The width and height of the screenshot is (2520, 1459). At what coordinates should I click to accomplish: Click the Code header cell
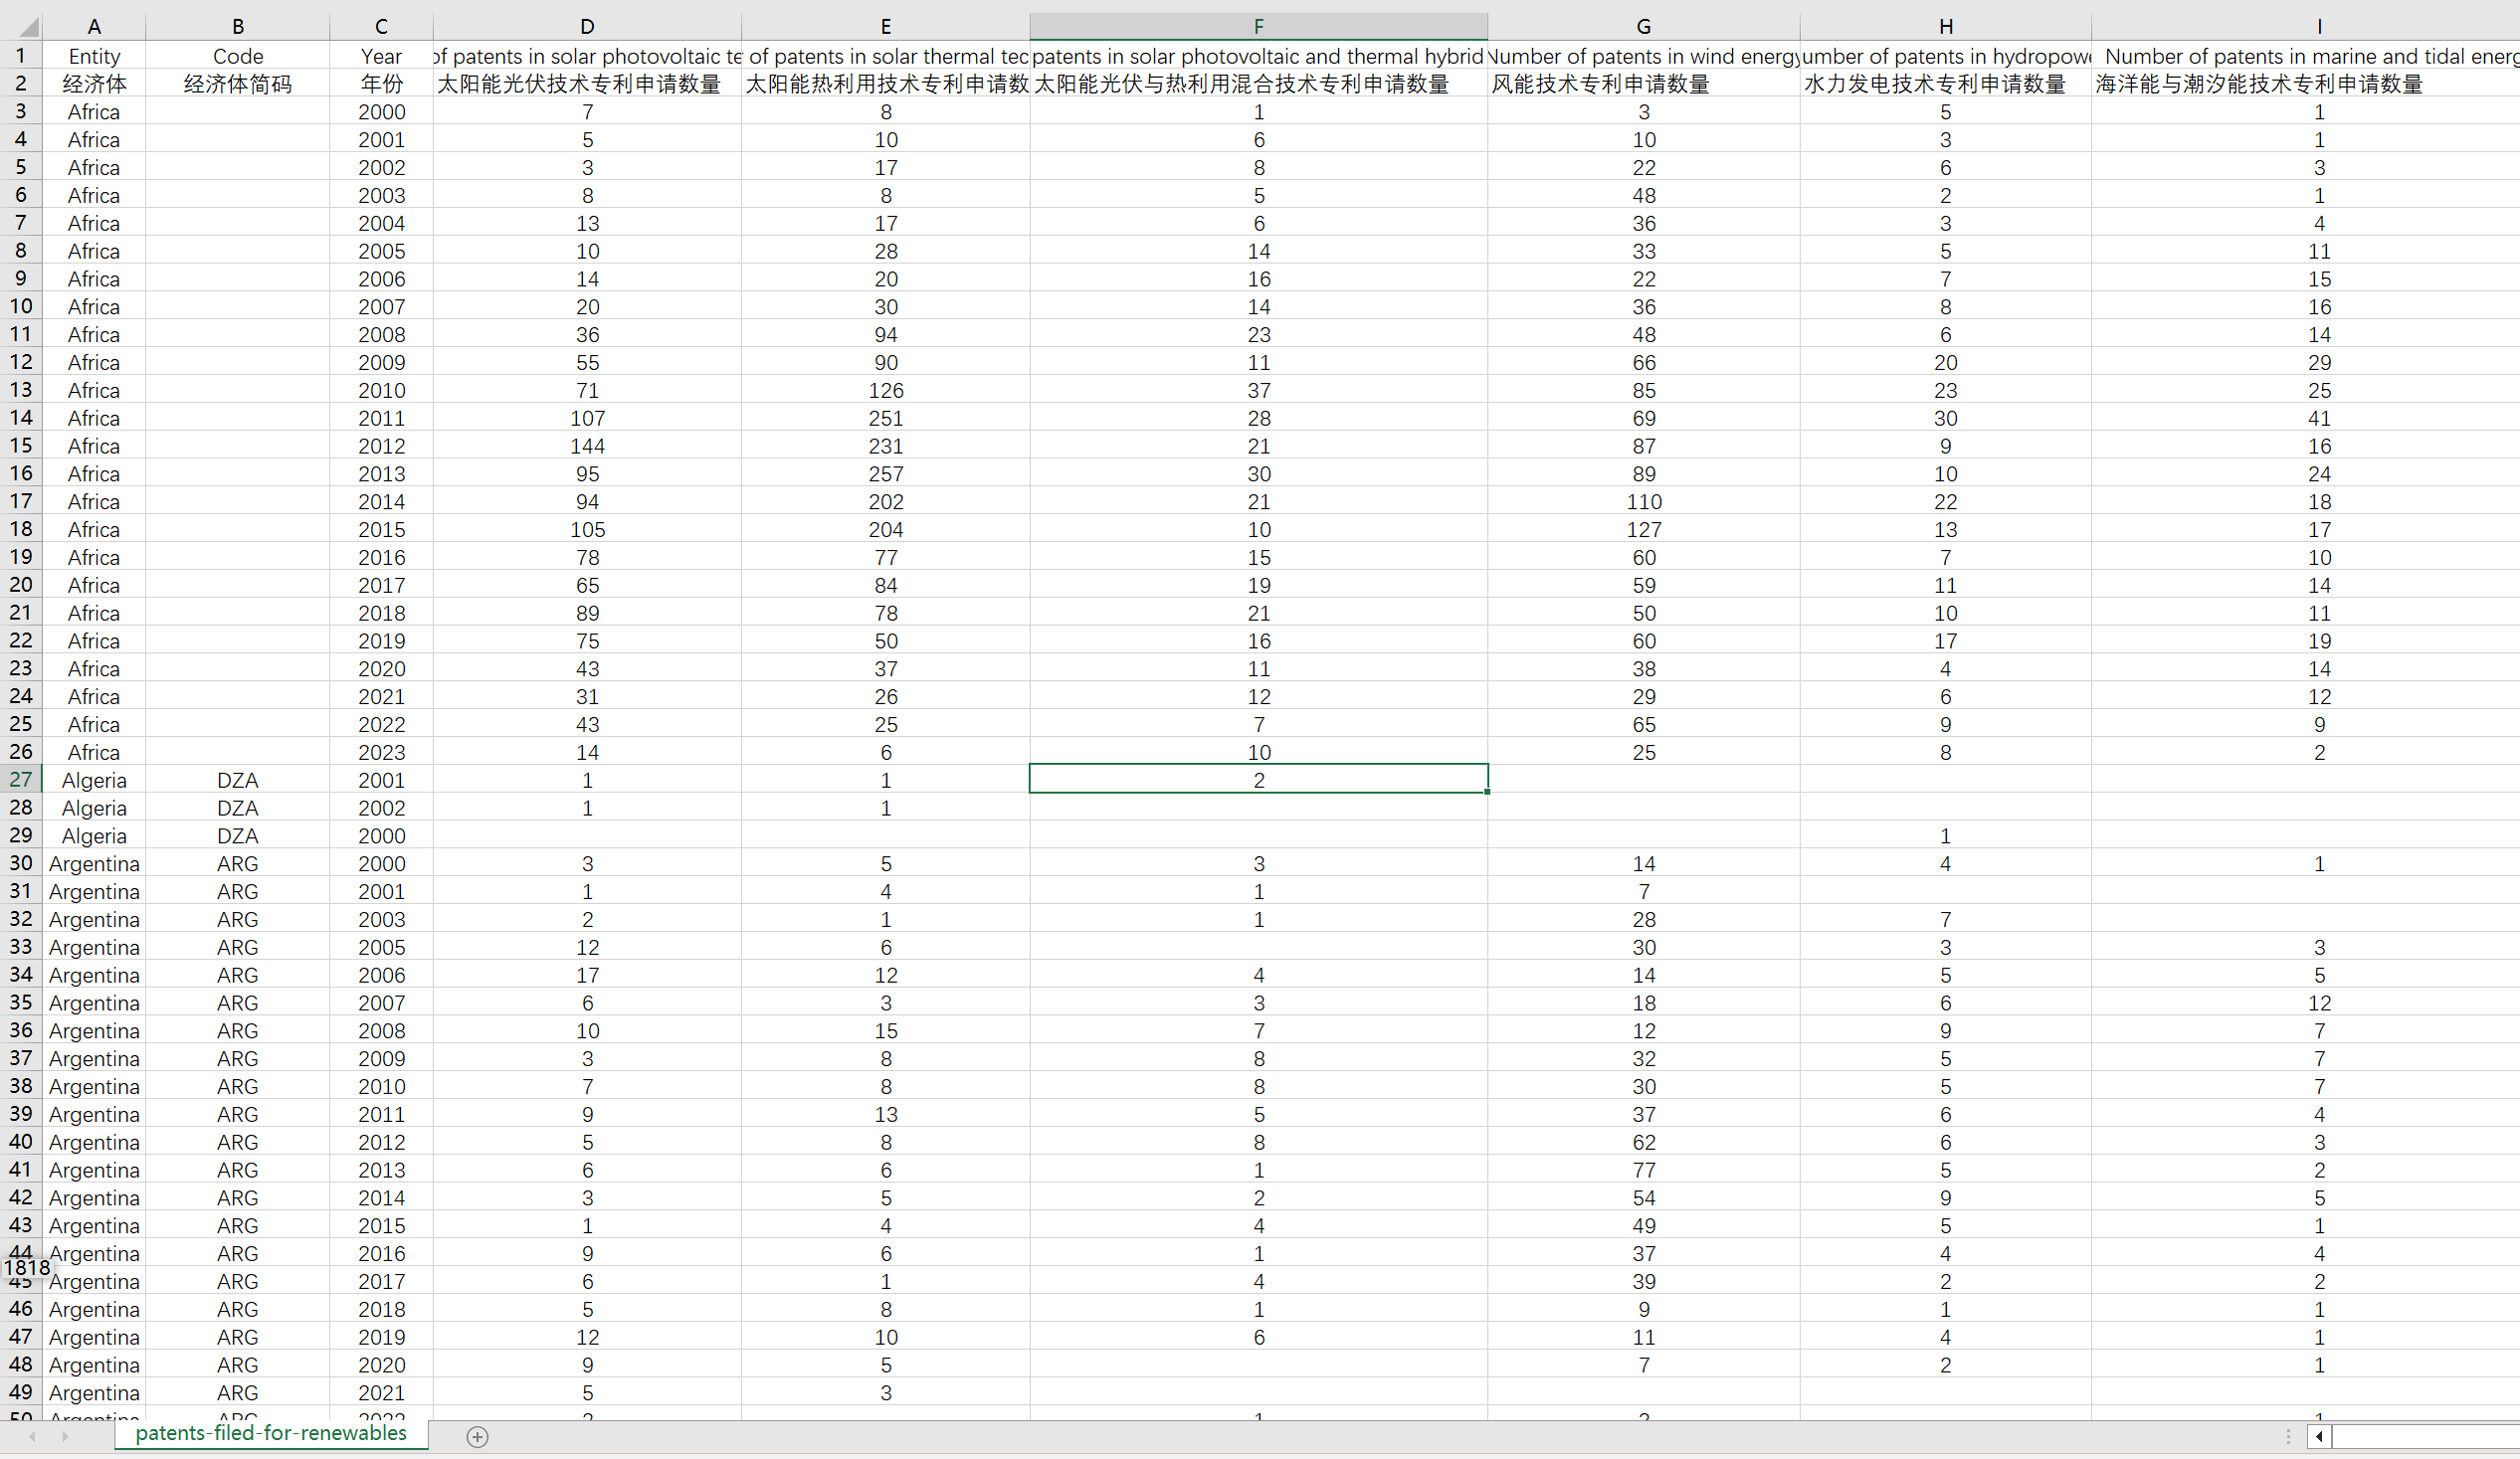(x=237, y=56)
